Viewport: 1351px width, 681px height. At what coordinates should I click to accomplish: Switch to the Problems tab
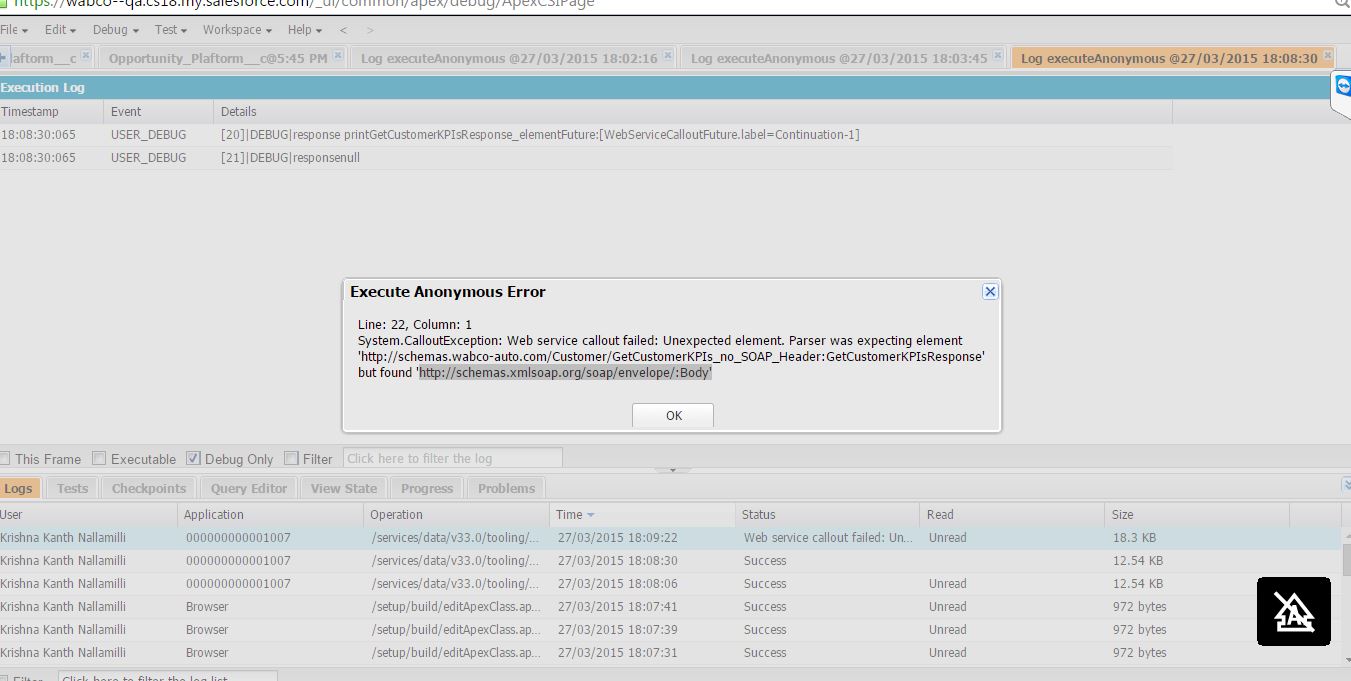[x=506, y=488]
